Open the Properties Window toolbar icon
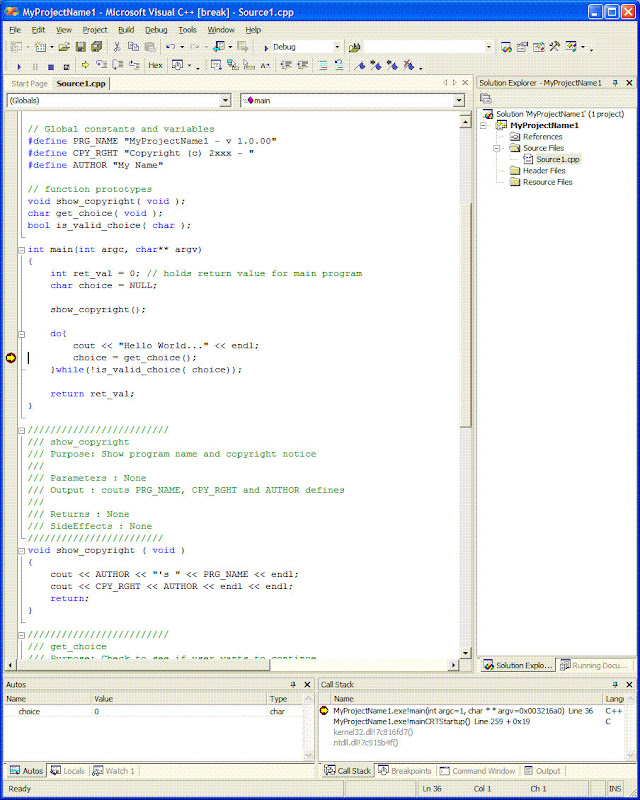 (x=522, y=47)
